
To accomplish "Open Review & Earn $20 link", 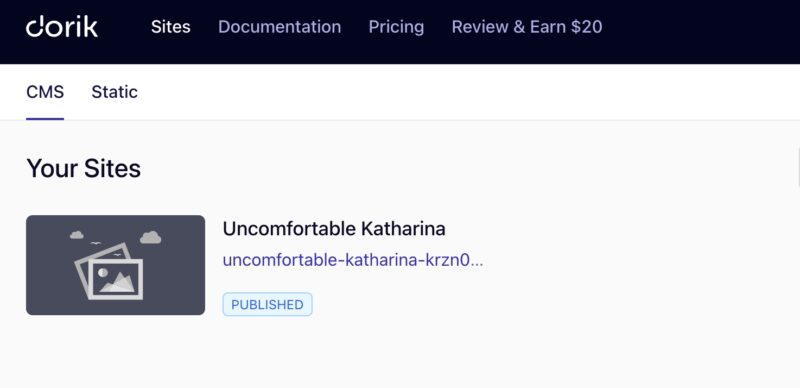I will [x=527, y=27].
